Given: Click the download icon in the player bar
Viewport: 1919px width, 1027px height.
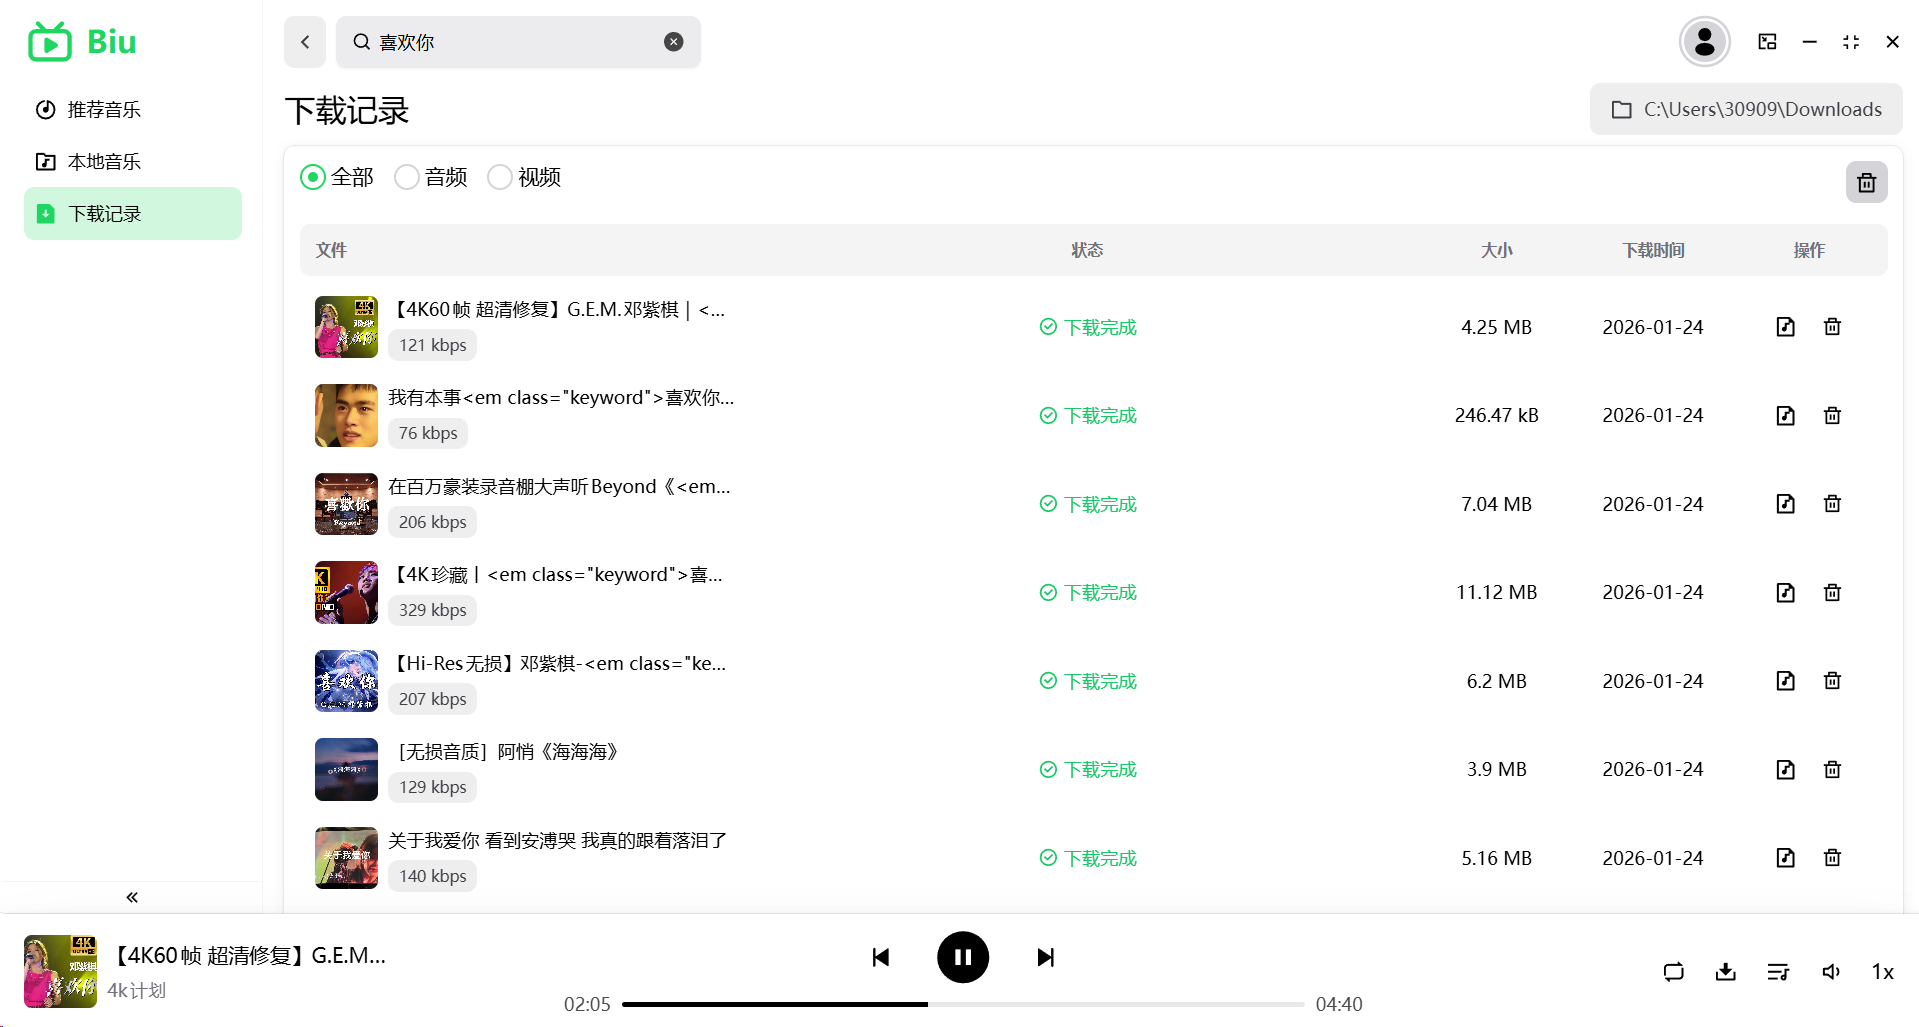Looking at the screenshot, I should click(x=1725, y=971).
